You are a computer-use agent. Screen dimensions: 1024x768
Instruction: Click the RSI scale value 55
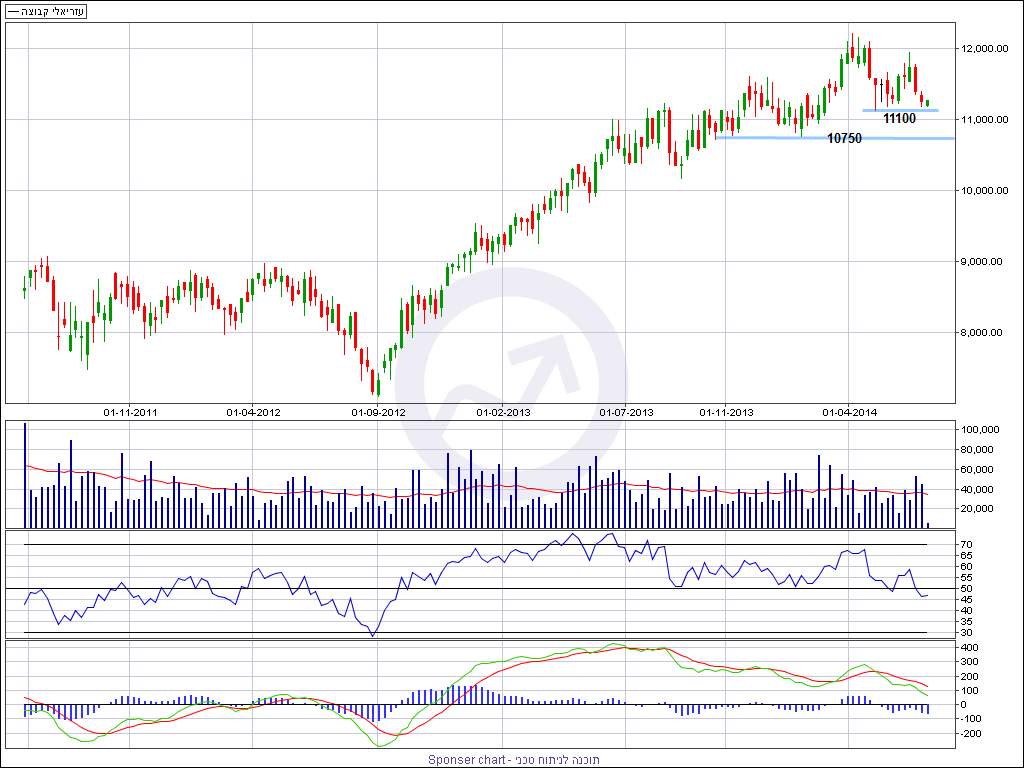click(966, 578)
